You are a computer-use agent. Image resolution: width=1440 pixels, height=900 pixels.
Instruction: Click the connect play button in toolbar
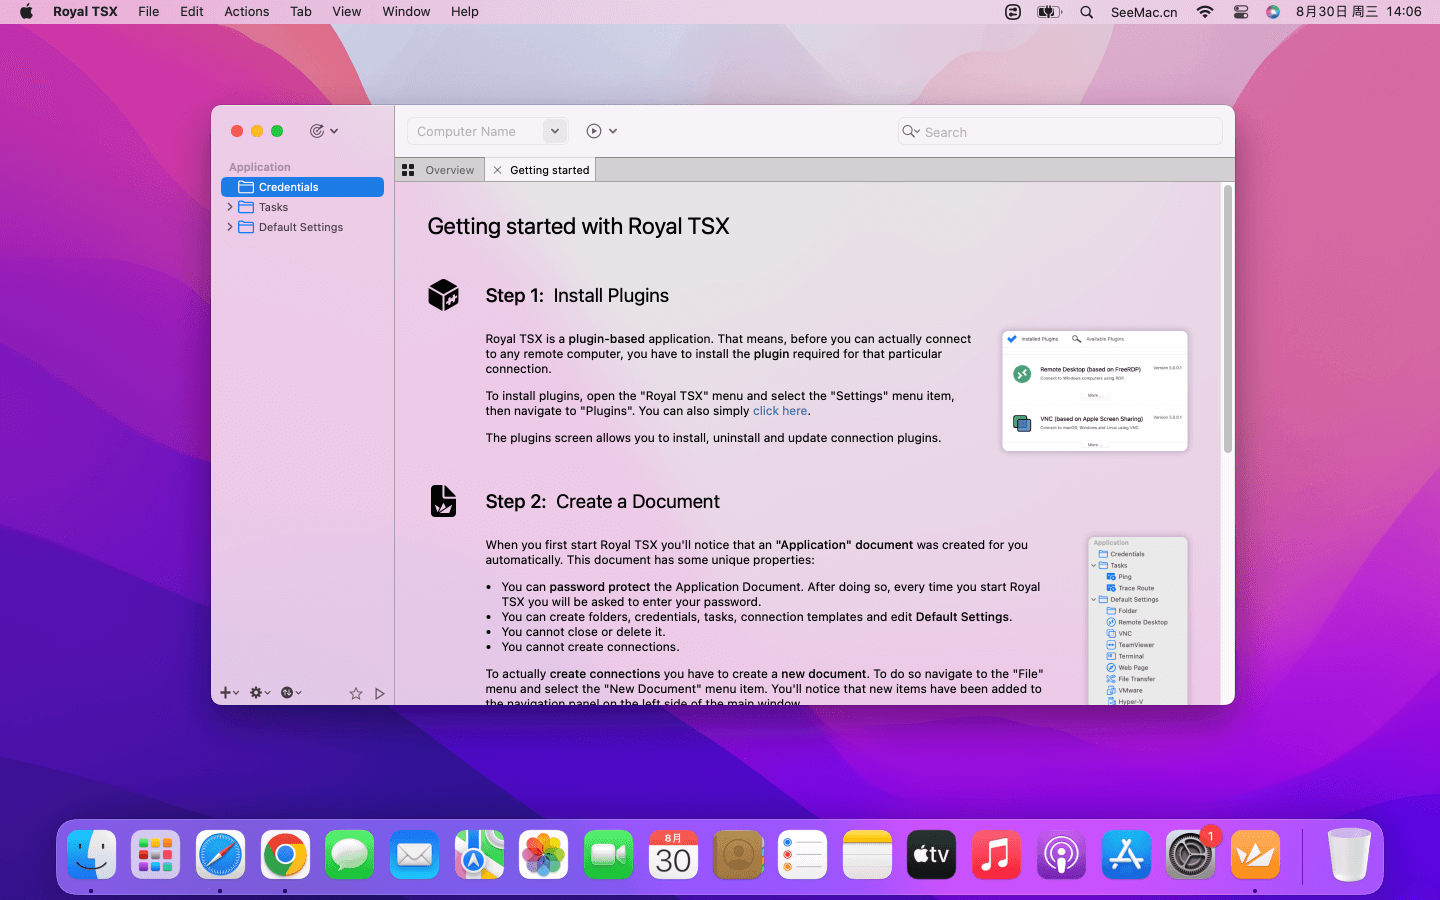click(x=594, y=131)
